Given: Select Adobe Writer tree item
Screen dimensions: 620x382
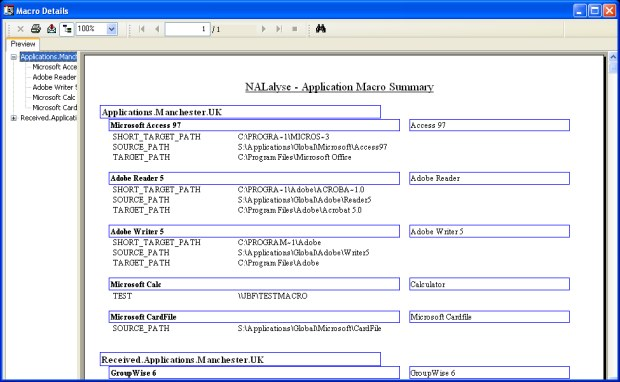Looking at the screenshot, I should coord(55,87).
